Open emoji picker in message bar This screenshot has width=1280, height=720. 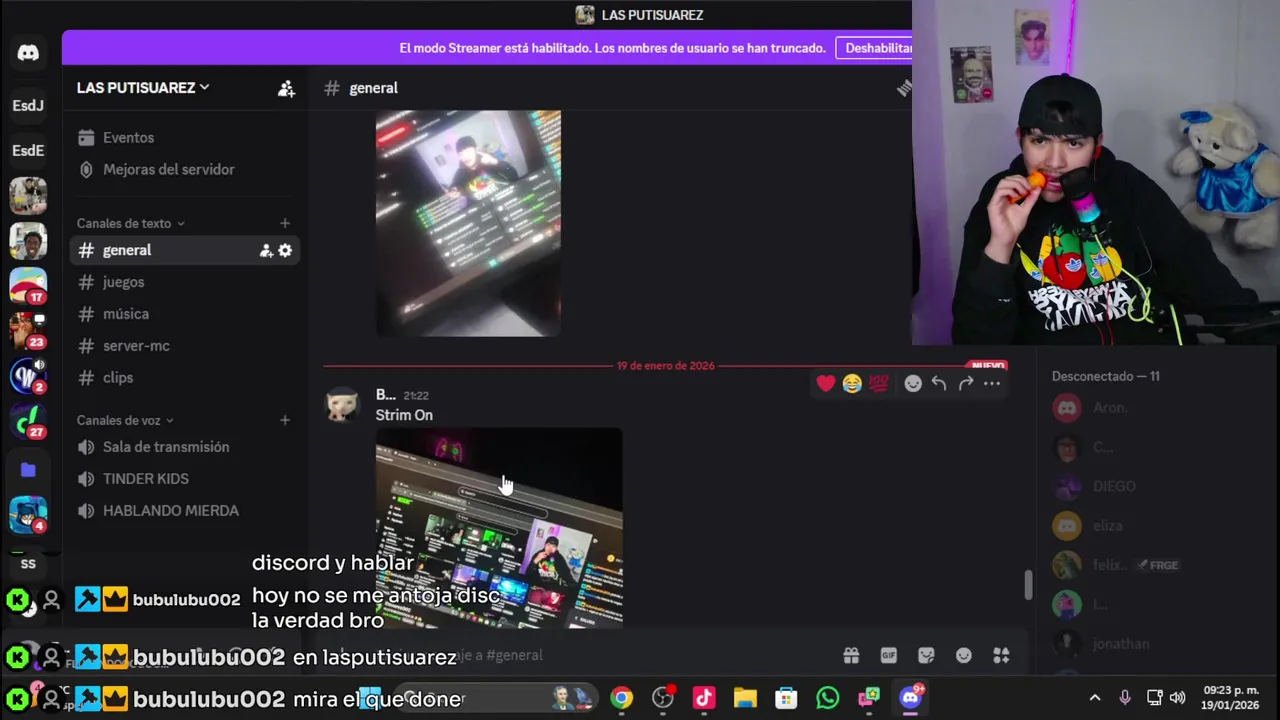pos(964,655)
